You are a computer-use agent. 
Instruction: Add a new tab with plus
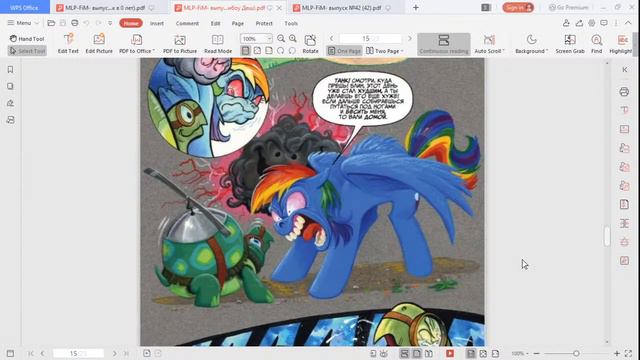coord(416,7)
